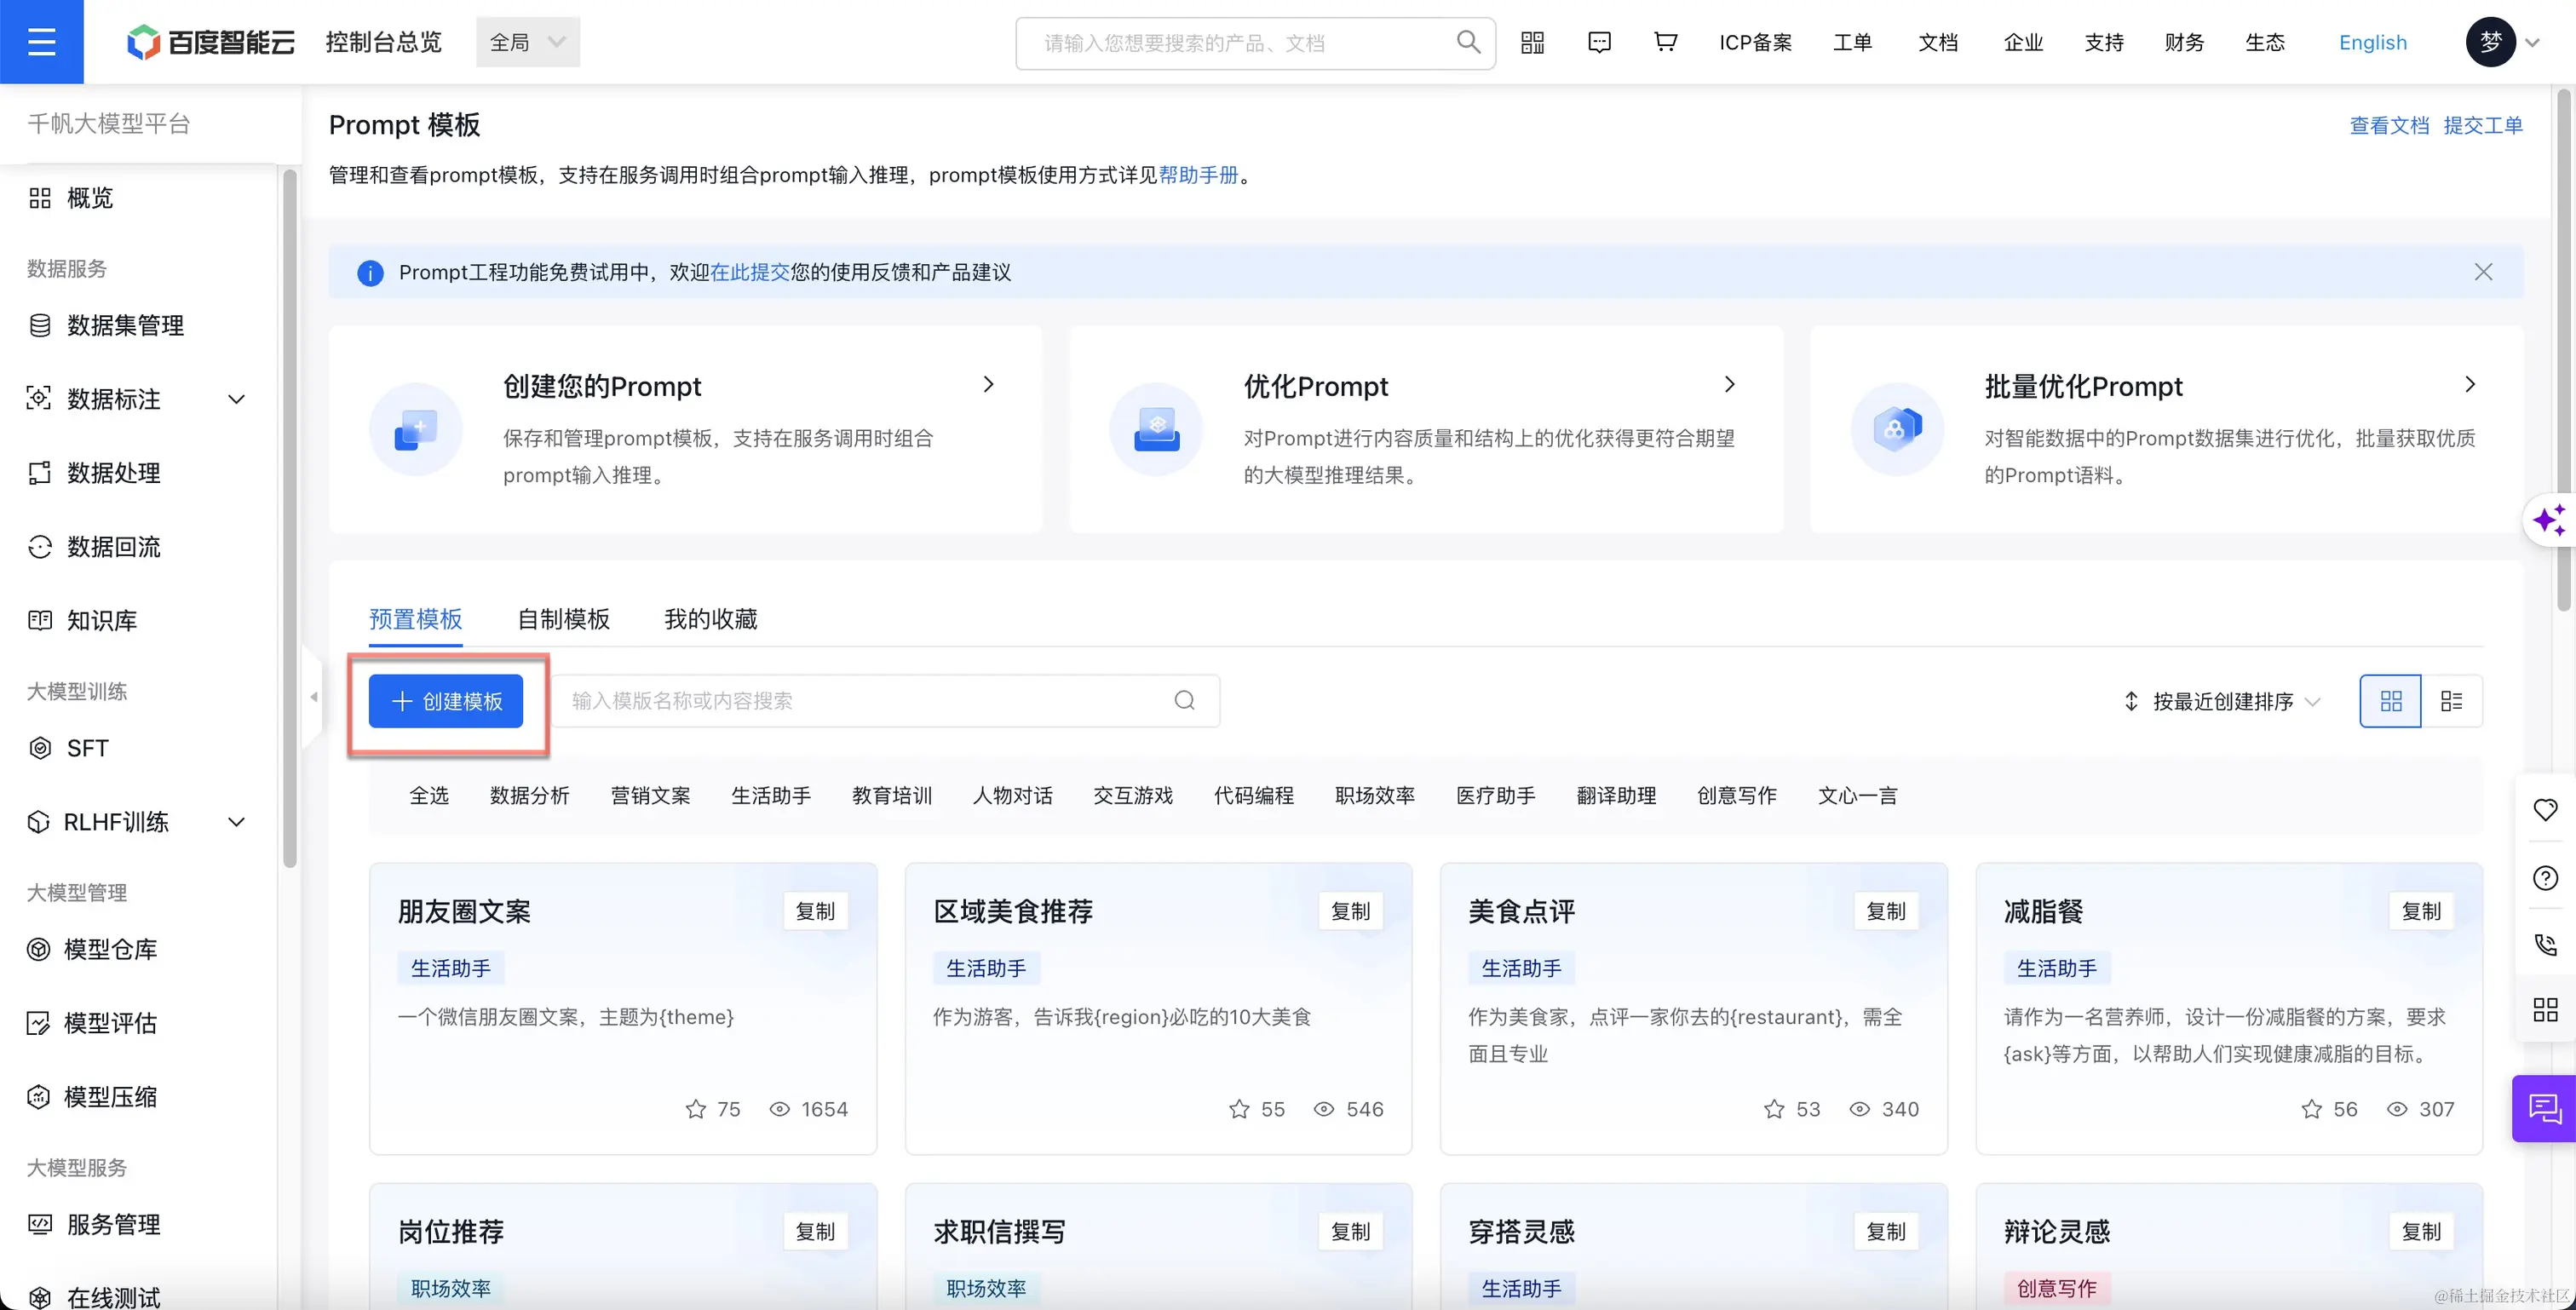The width and height of the screenshot is (2576, 1310).
Task: Click the QR code grid icon in header
Action: click(x=1532, y=42)
